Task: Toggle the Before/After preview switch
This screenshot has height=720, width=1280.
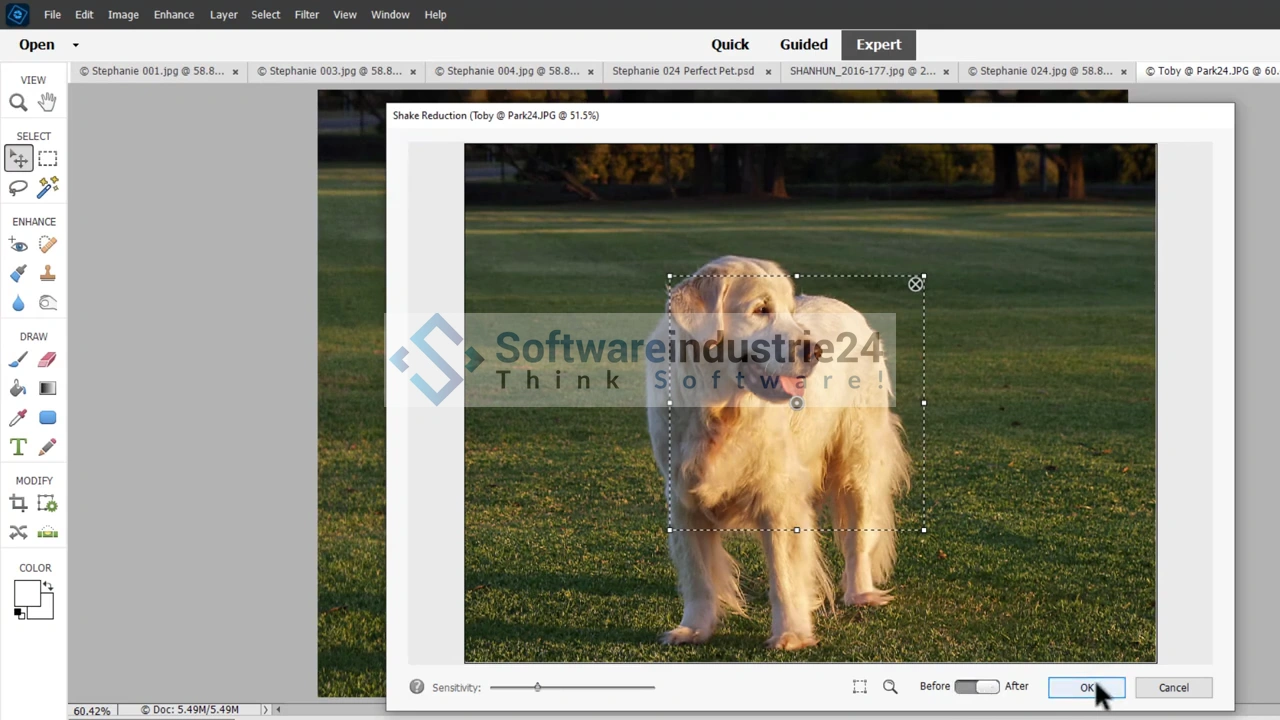Action: point(976,687)
